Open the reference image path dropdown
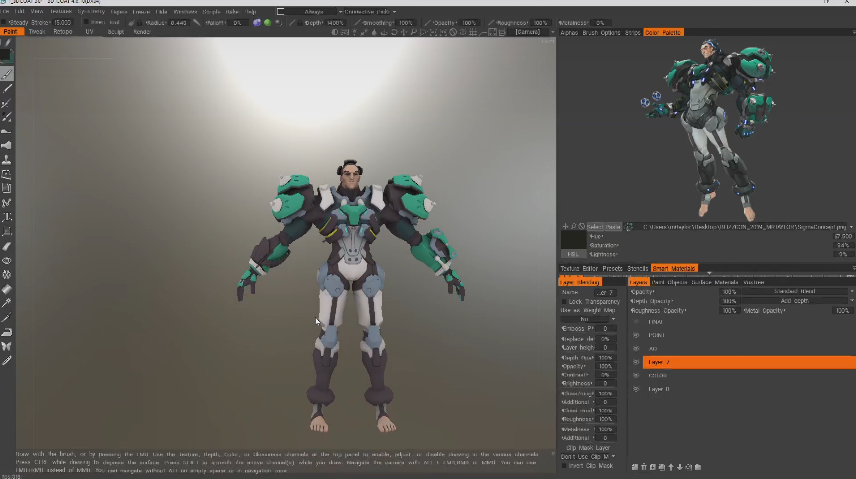This screenshot has height=479, width=856. 851,227
